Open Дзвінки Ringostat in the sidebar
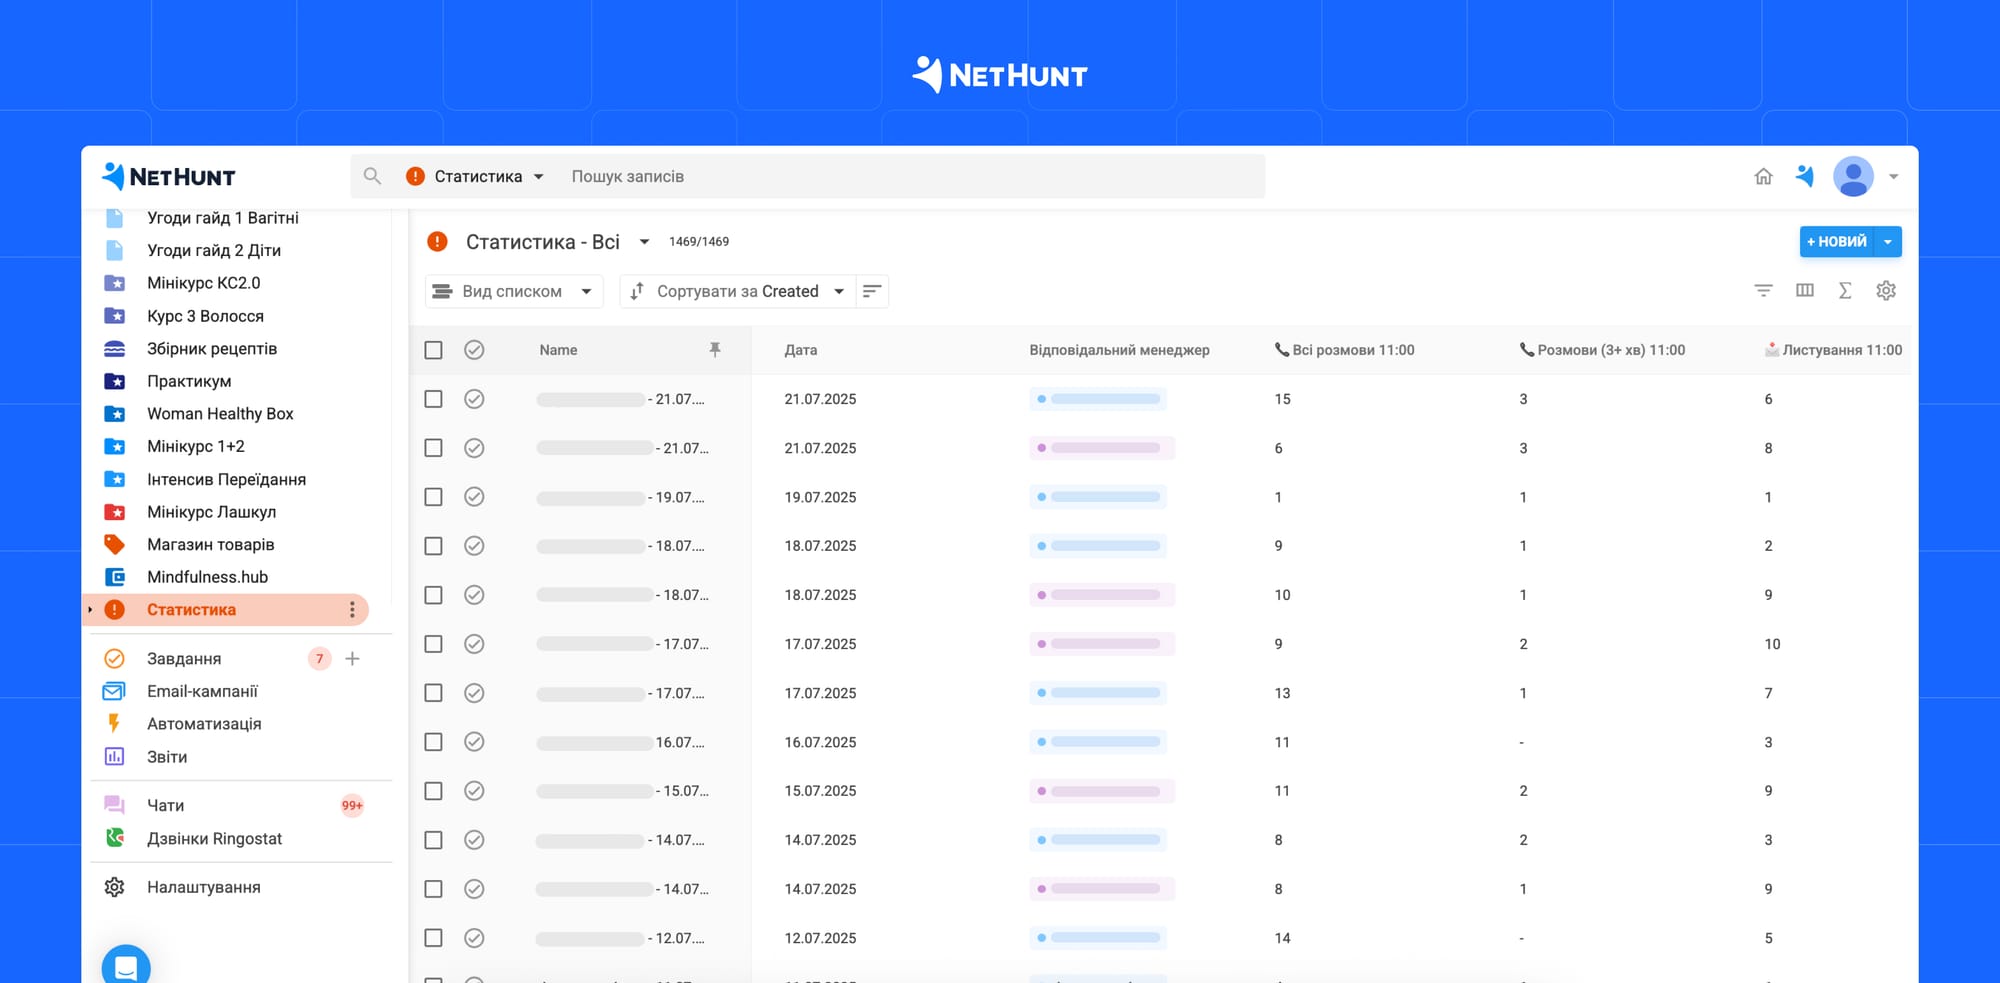This screenshot has width=2000, height=983. pyautogui.click(x=214, y=838)
